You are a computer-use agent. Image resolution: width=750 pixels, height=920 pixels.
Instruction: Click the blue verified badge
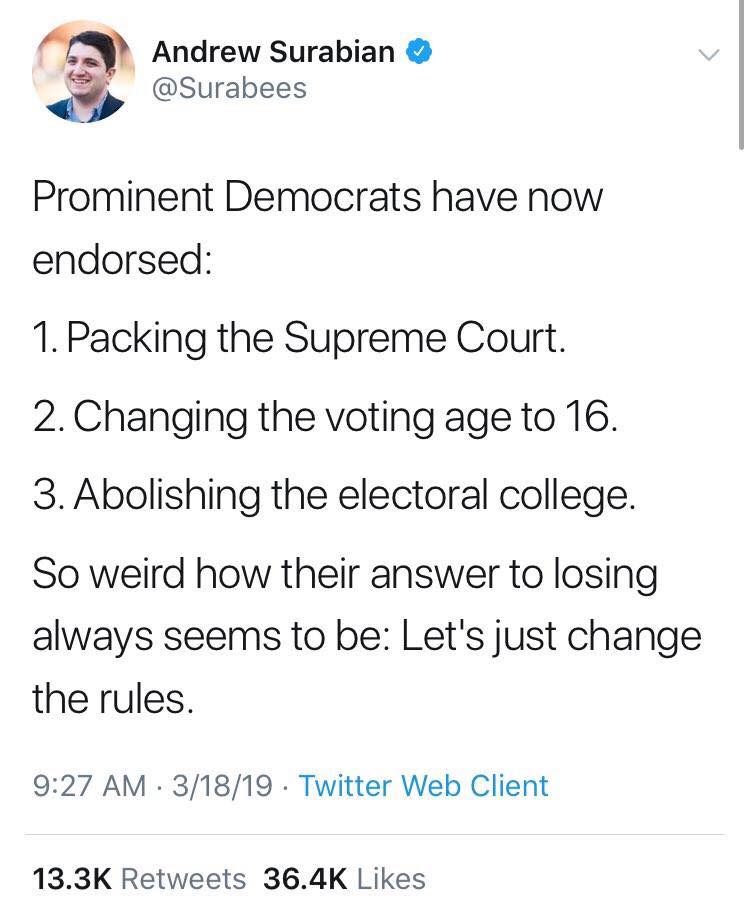tap(420, 52)
